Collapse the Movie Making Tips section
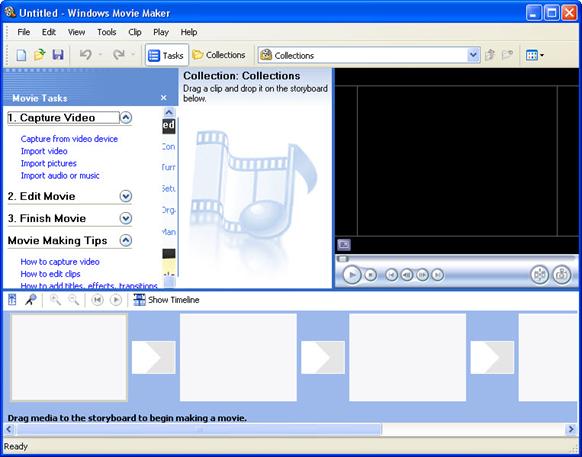This screenshot has width=582, height=457. (126, 241)
